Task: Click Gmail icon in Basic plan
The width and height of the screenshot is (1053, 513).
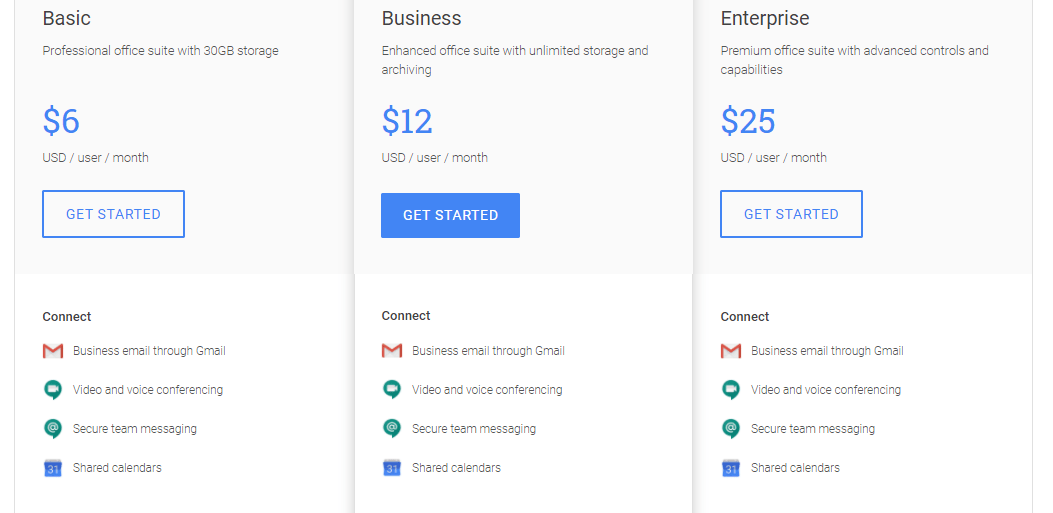Action: click(x=53, y=351)
